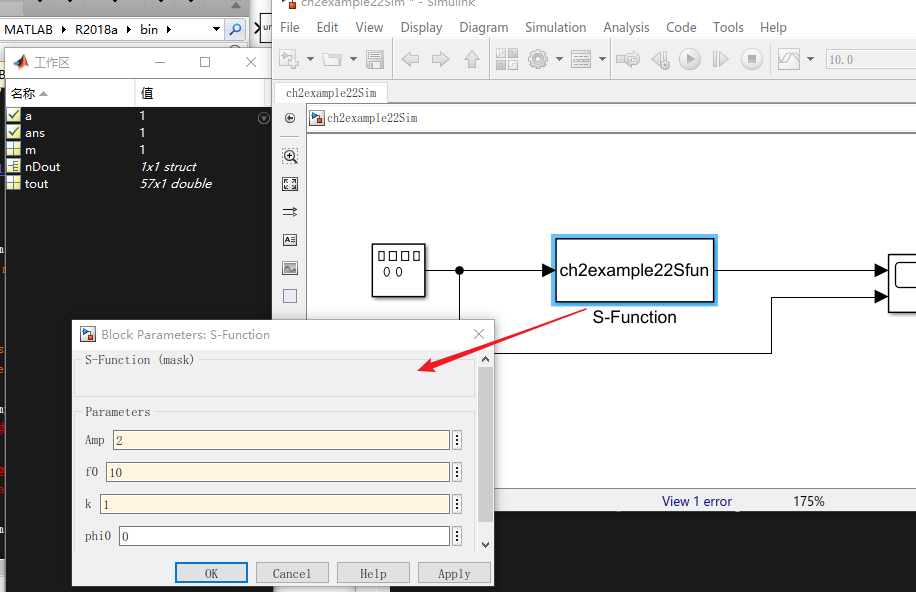Open the Model Explorer icon
Viewport: 916px width, 592px height.
point(581,59)
